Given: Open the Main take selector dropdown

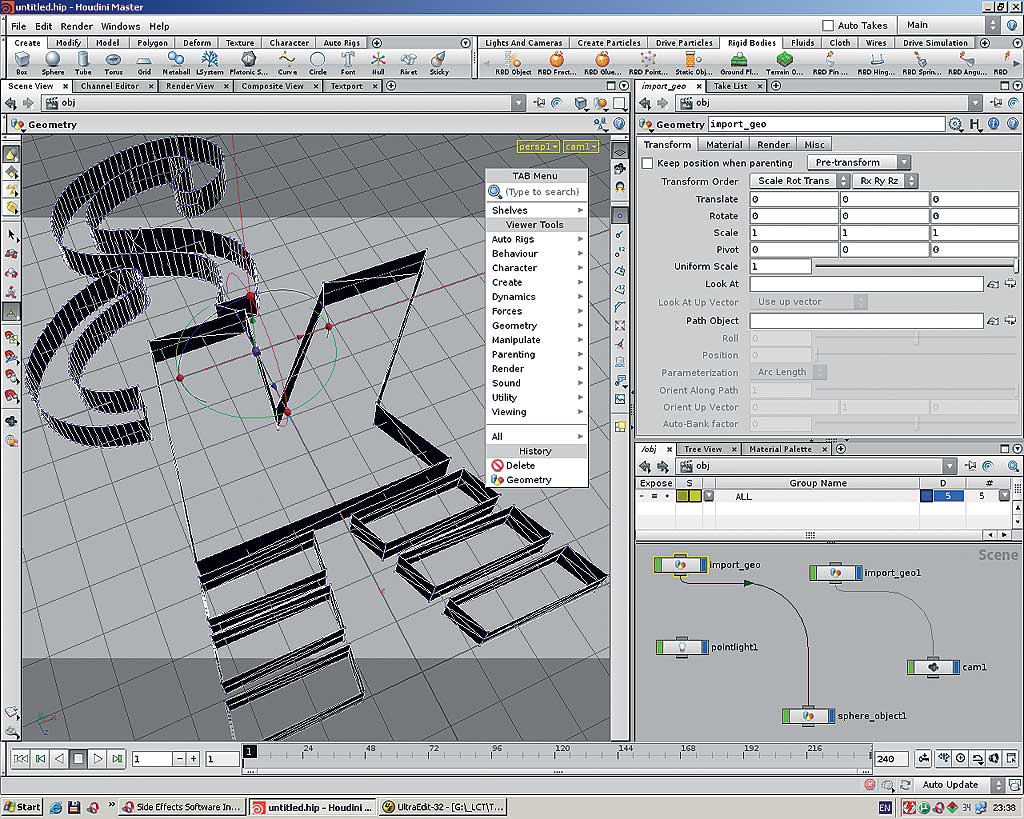Looking at the screenshot, I should coord(951,25).
